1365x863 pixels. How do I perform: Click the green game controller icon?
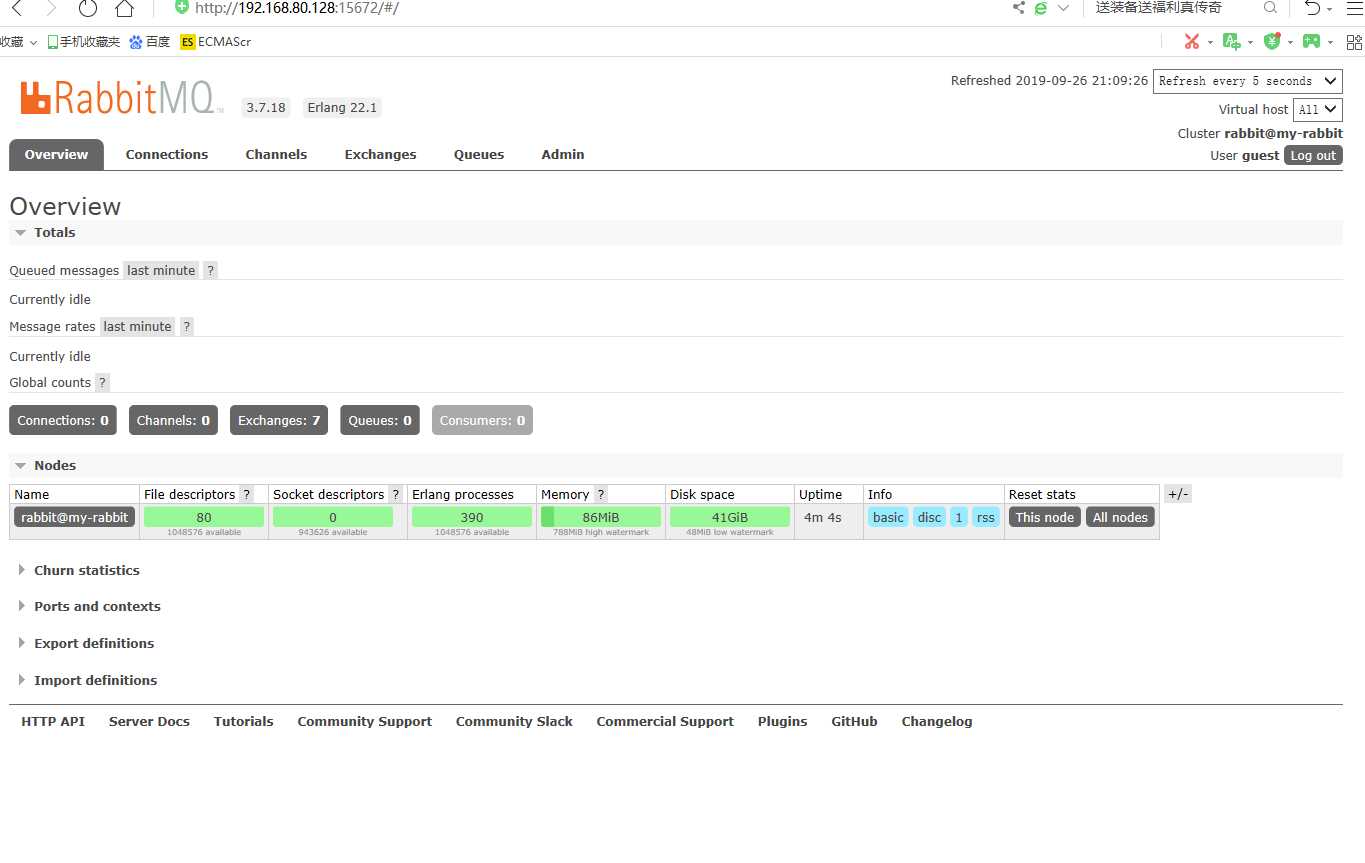tap(1311, 41)
